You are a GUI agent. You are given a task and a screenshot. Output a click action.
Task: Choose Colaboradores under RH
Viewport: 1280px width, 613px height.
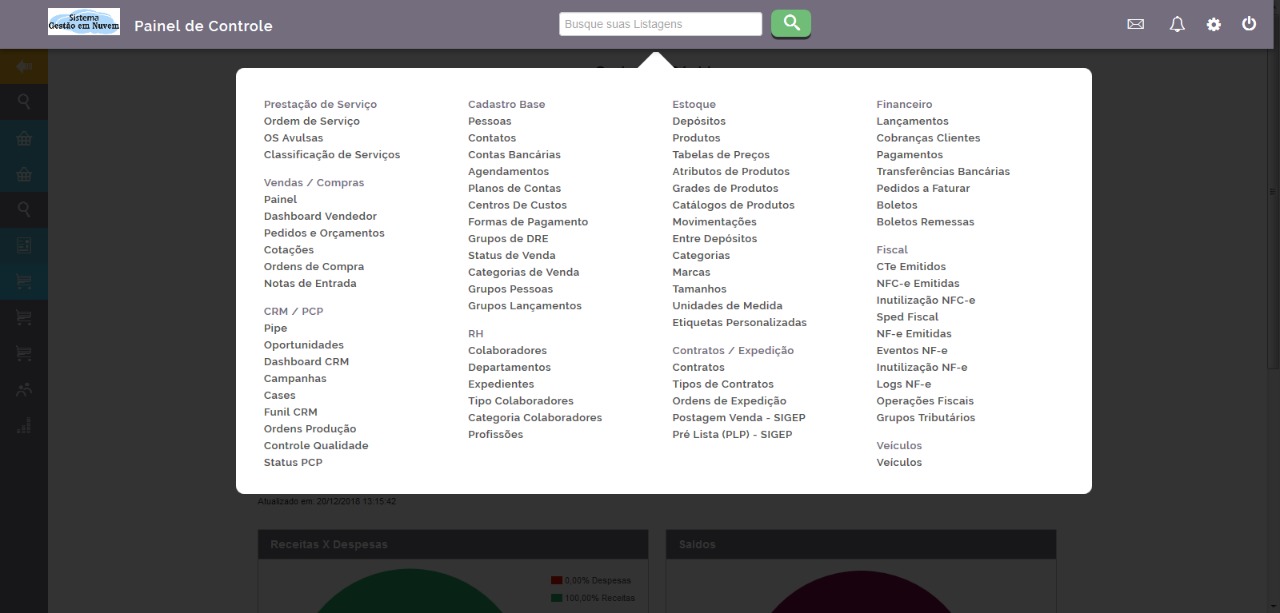507,351
